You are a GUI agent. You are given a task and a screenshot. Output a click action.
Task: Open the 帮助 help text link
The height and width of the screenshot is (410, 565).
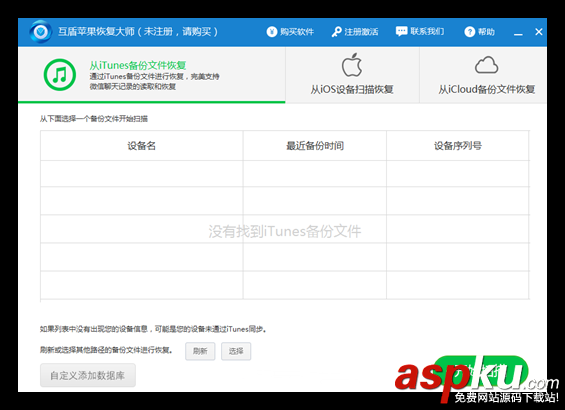point(486,32)
